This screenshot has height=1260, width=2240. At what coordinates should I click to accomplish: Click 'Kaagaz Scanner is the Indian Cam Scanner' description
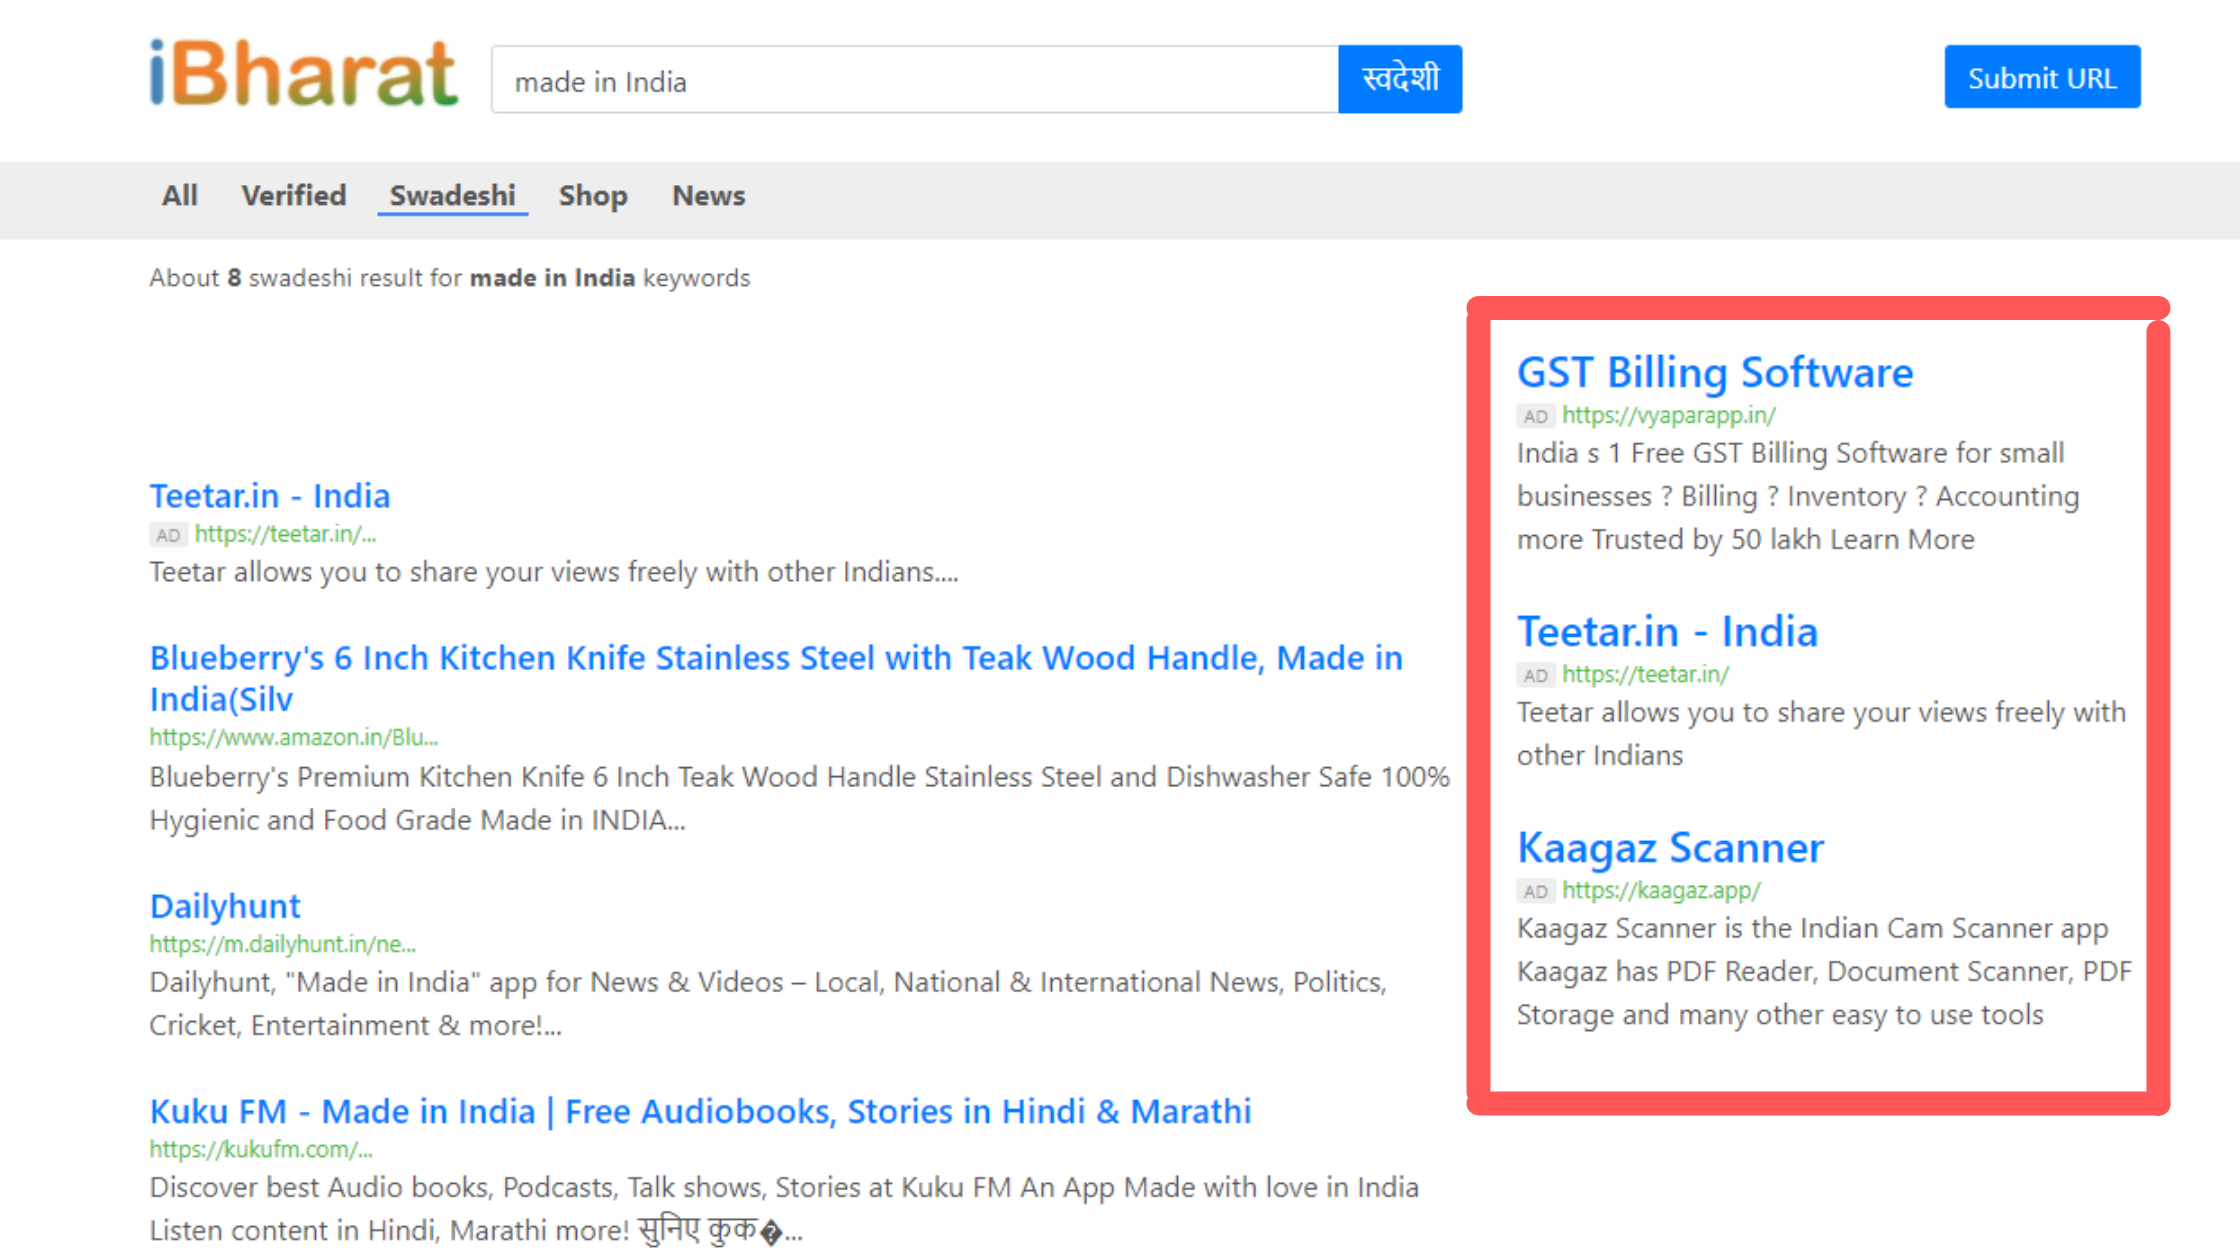coord(1824,972)
